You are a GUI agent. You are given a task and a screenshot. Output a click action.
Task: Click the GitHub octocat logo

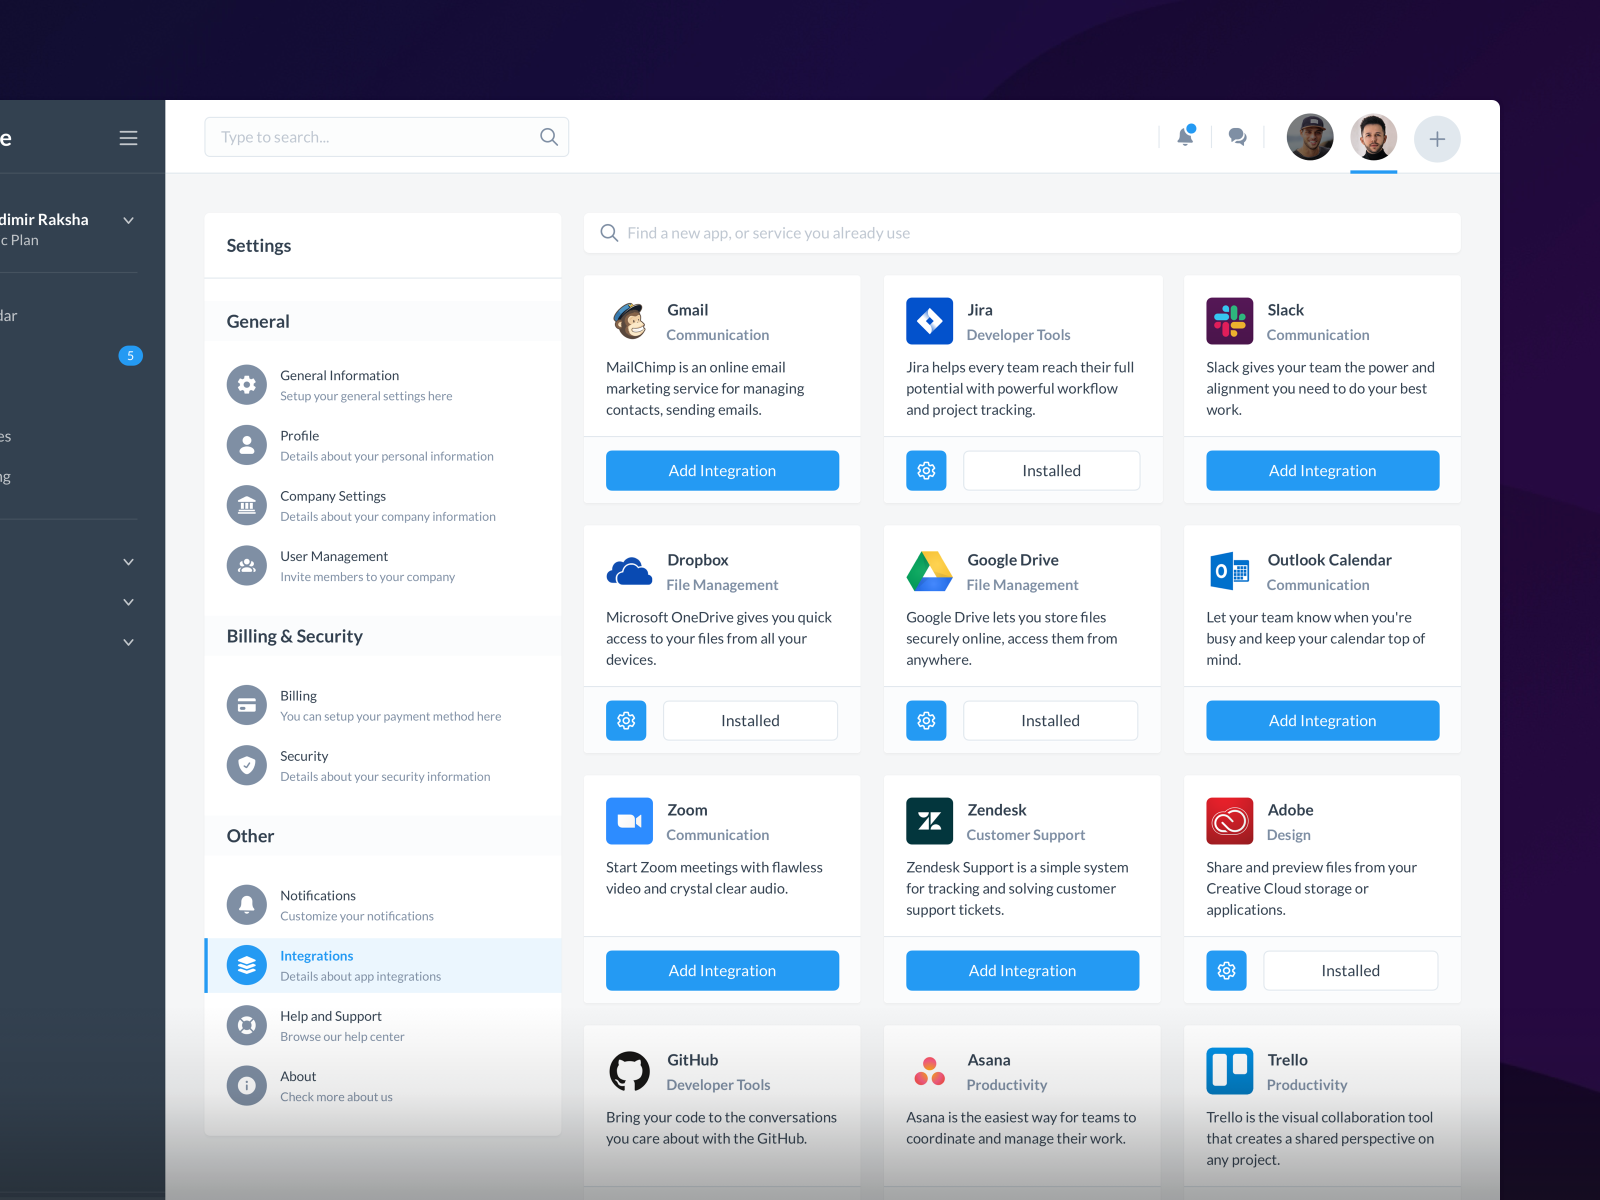click(x=629, y=1070)
